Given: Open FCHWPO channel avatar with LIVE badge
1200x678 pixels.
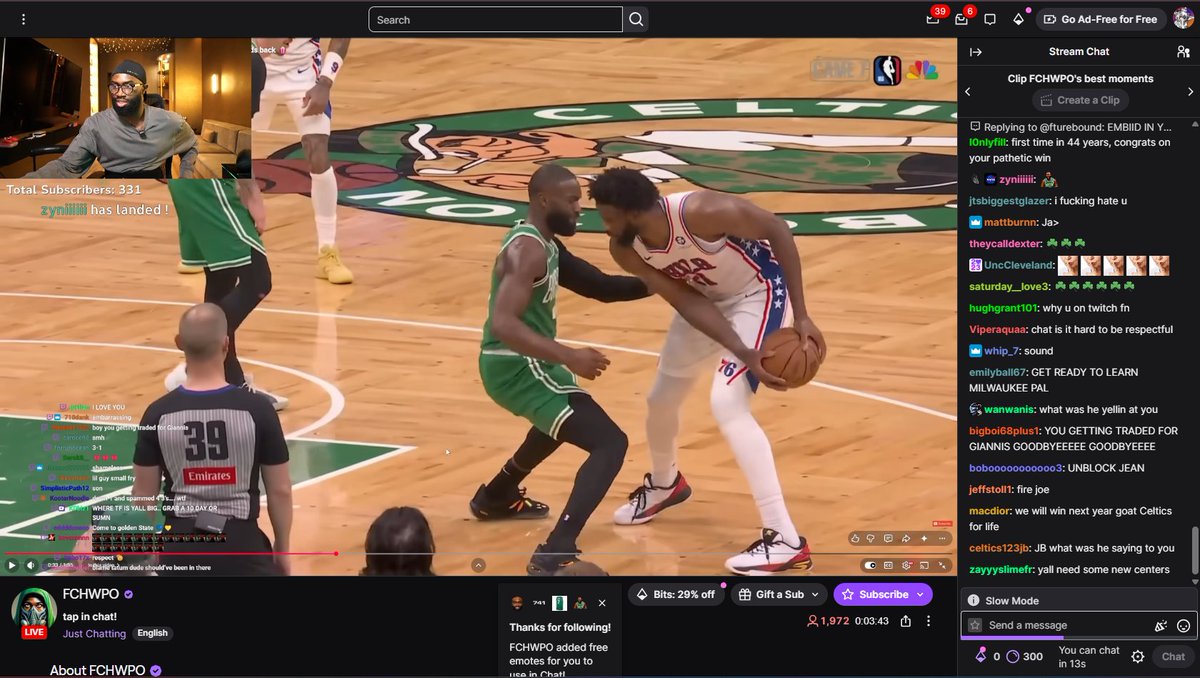Looking at the screenshot, I should pyautogui.click(x=34, y=611).
